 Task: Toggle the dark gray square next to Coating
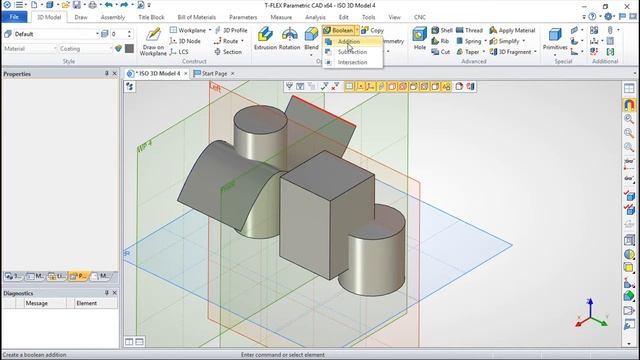point(129,49)
